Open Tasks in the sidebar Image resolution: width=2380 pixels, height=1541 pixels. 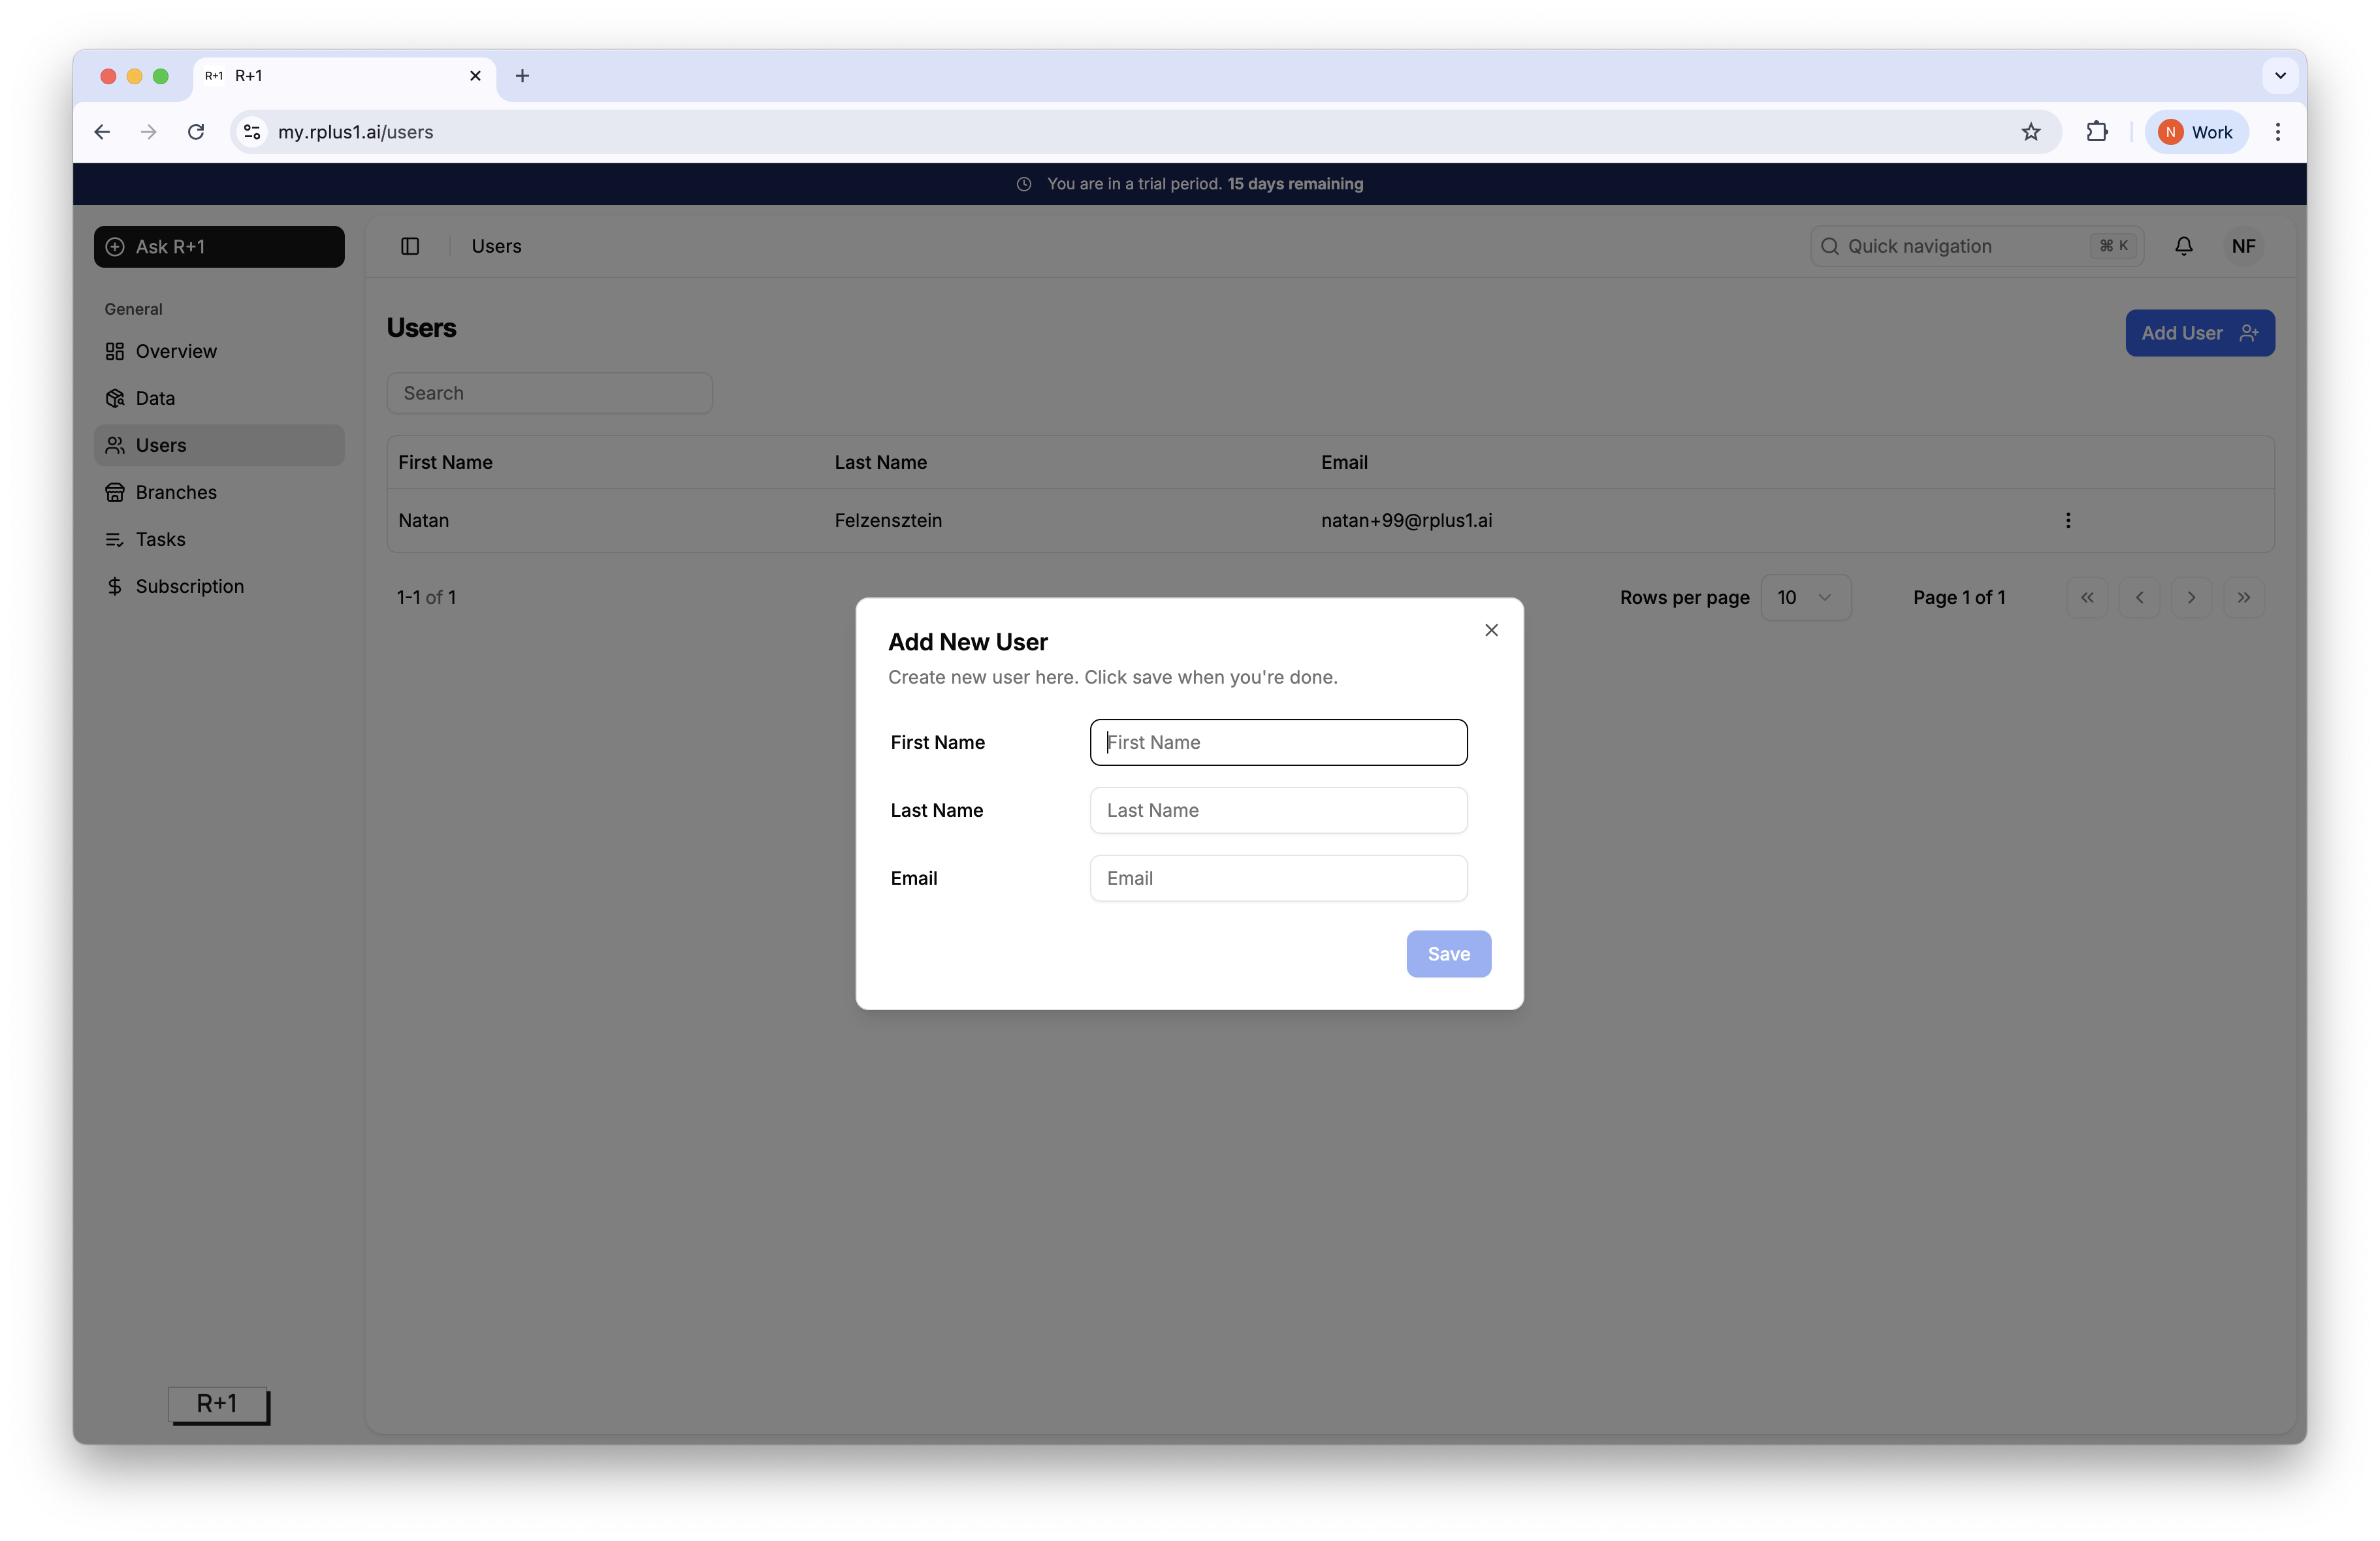[219, 539]
